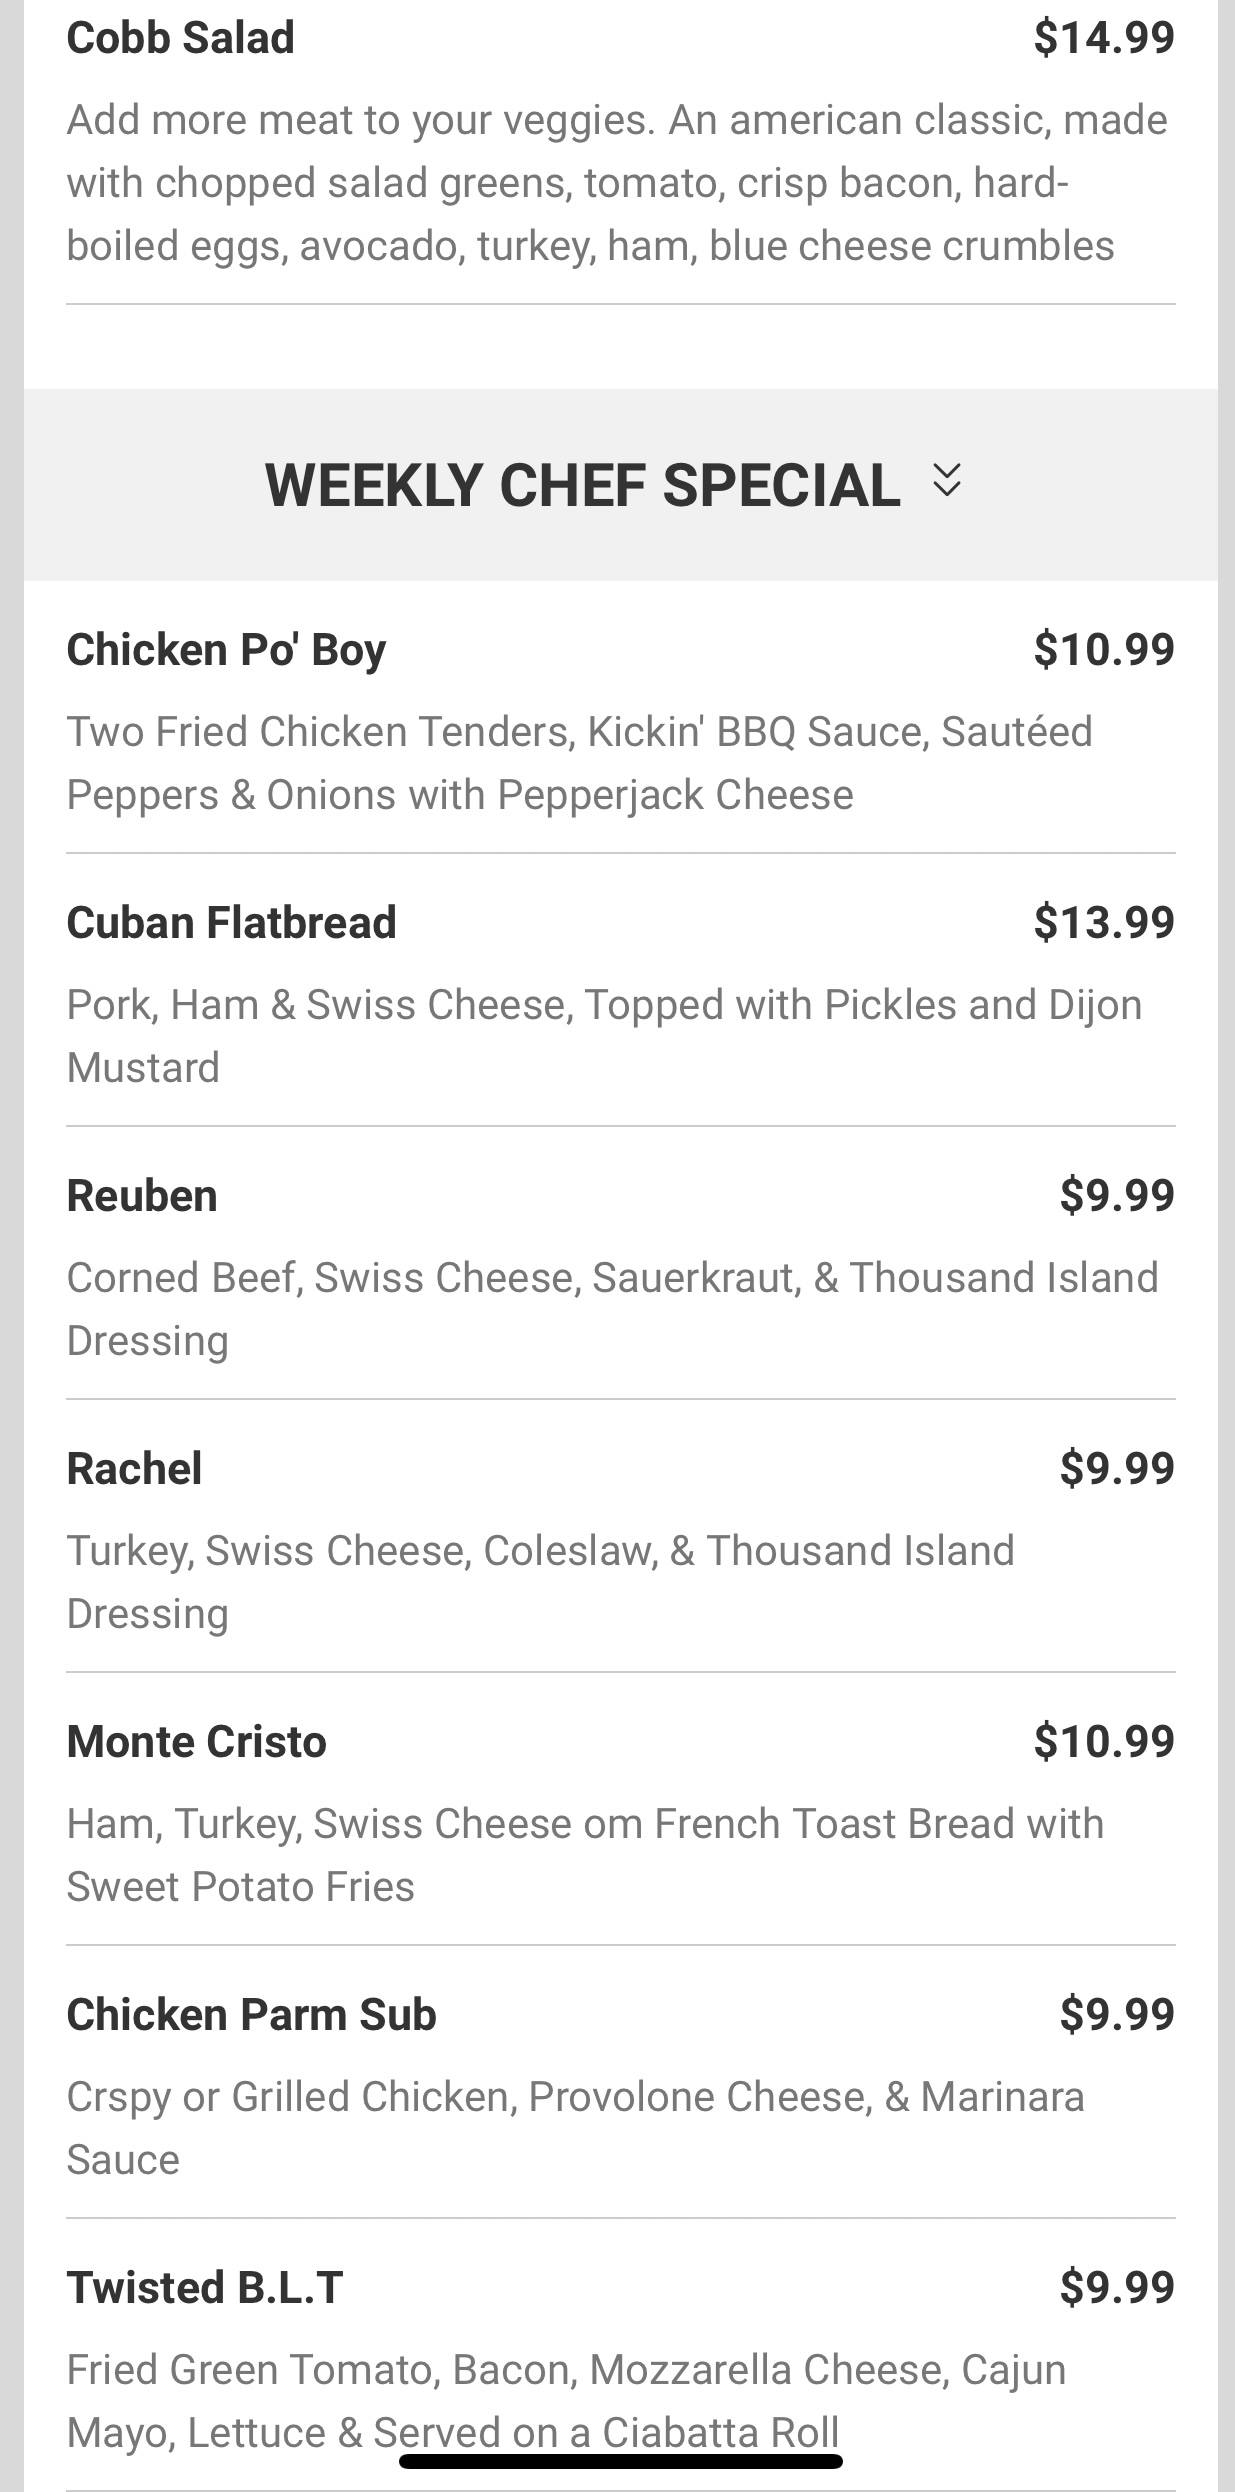Open the Cuban Flatbread item
This screenshot has height=2492, width=1235.
231,922
